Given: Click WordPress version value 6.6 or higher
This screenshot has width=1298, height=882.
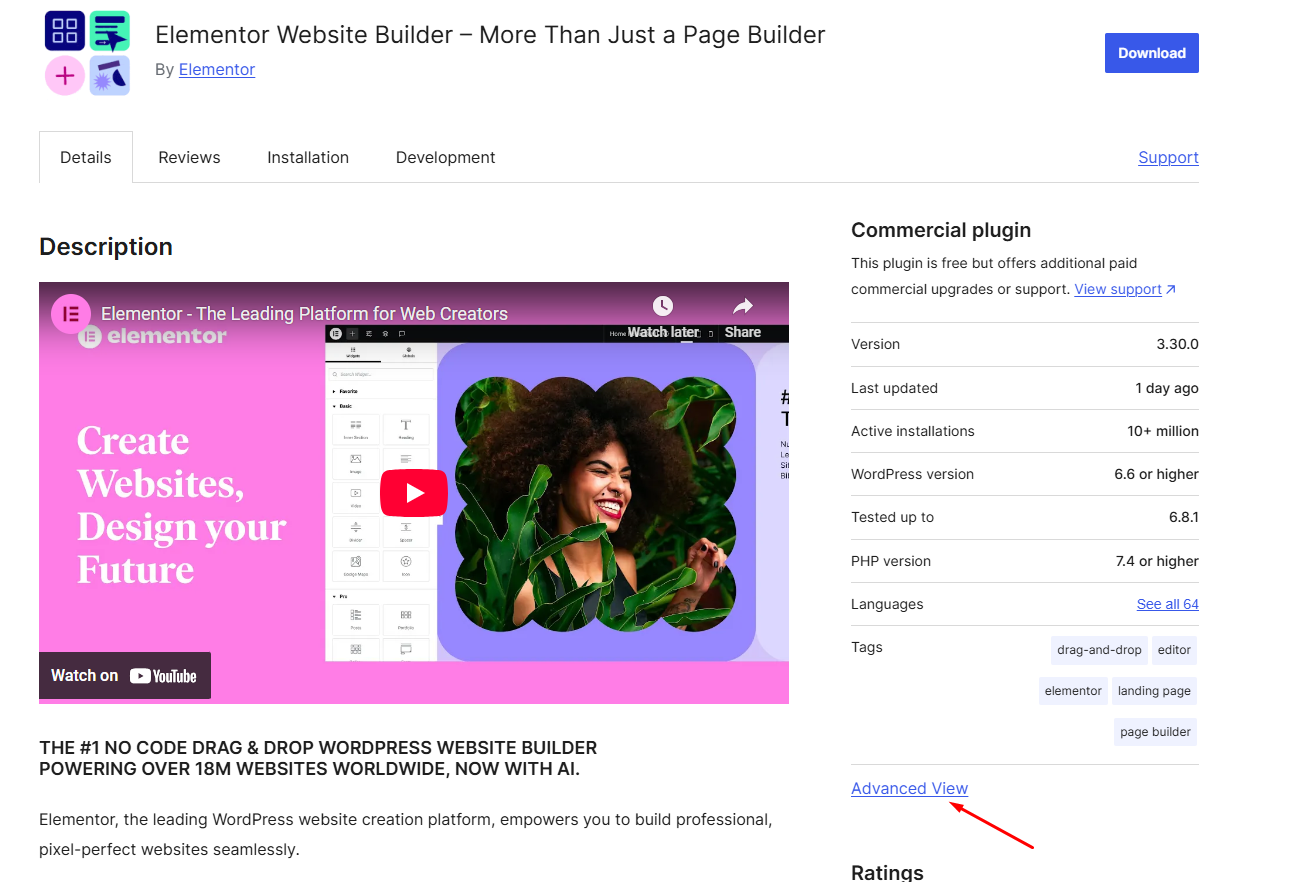Looking at the screenshot, I should point(1156,474).
